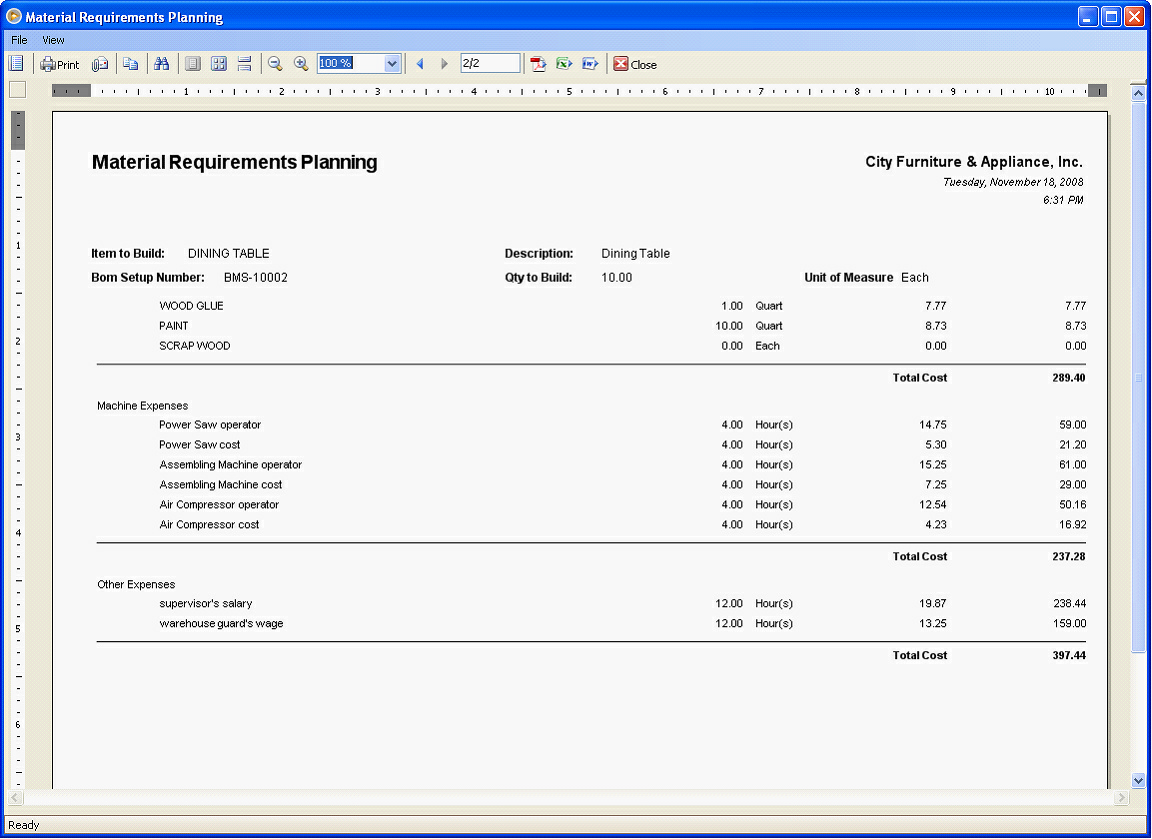Go to previous page arrow

coord(420,64)
